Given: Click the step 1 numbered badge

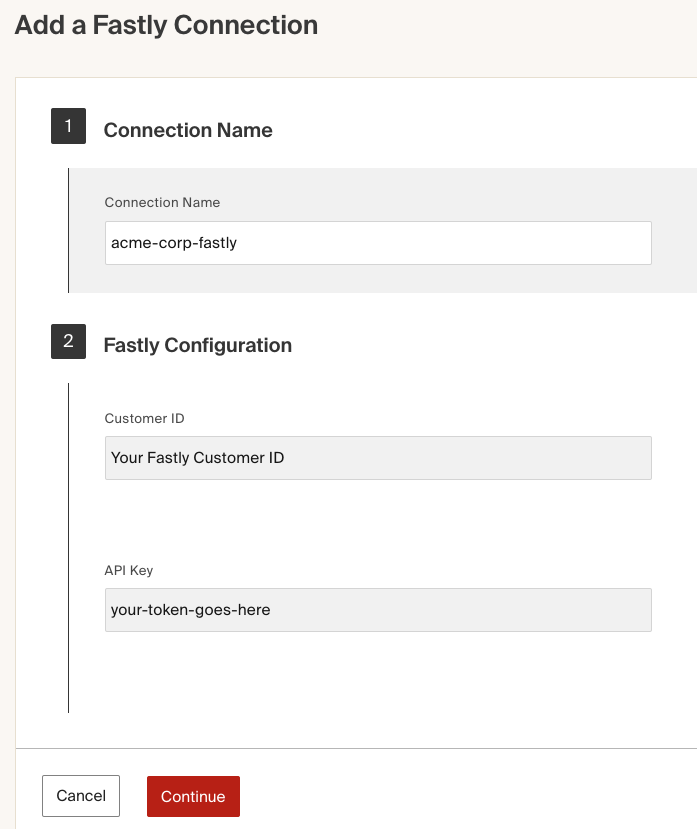Looking at the screenshot, I should coord(68,125).
